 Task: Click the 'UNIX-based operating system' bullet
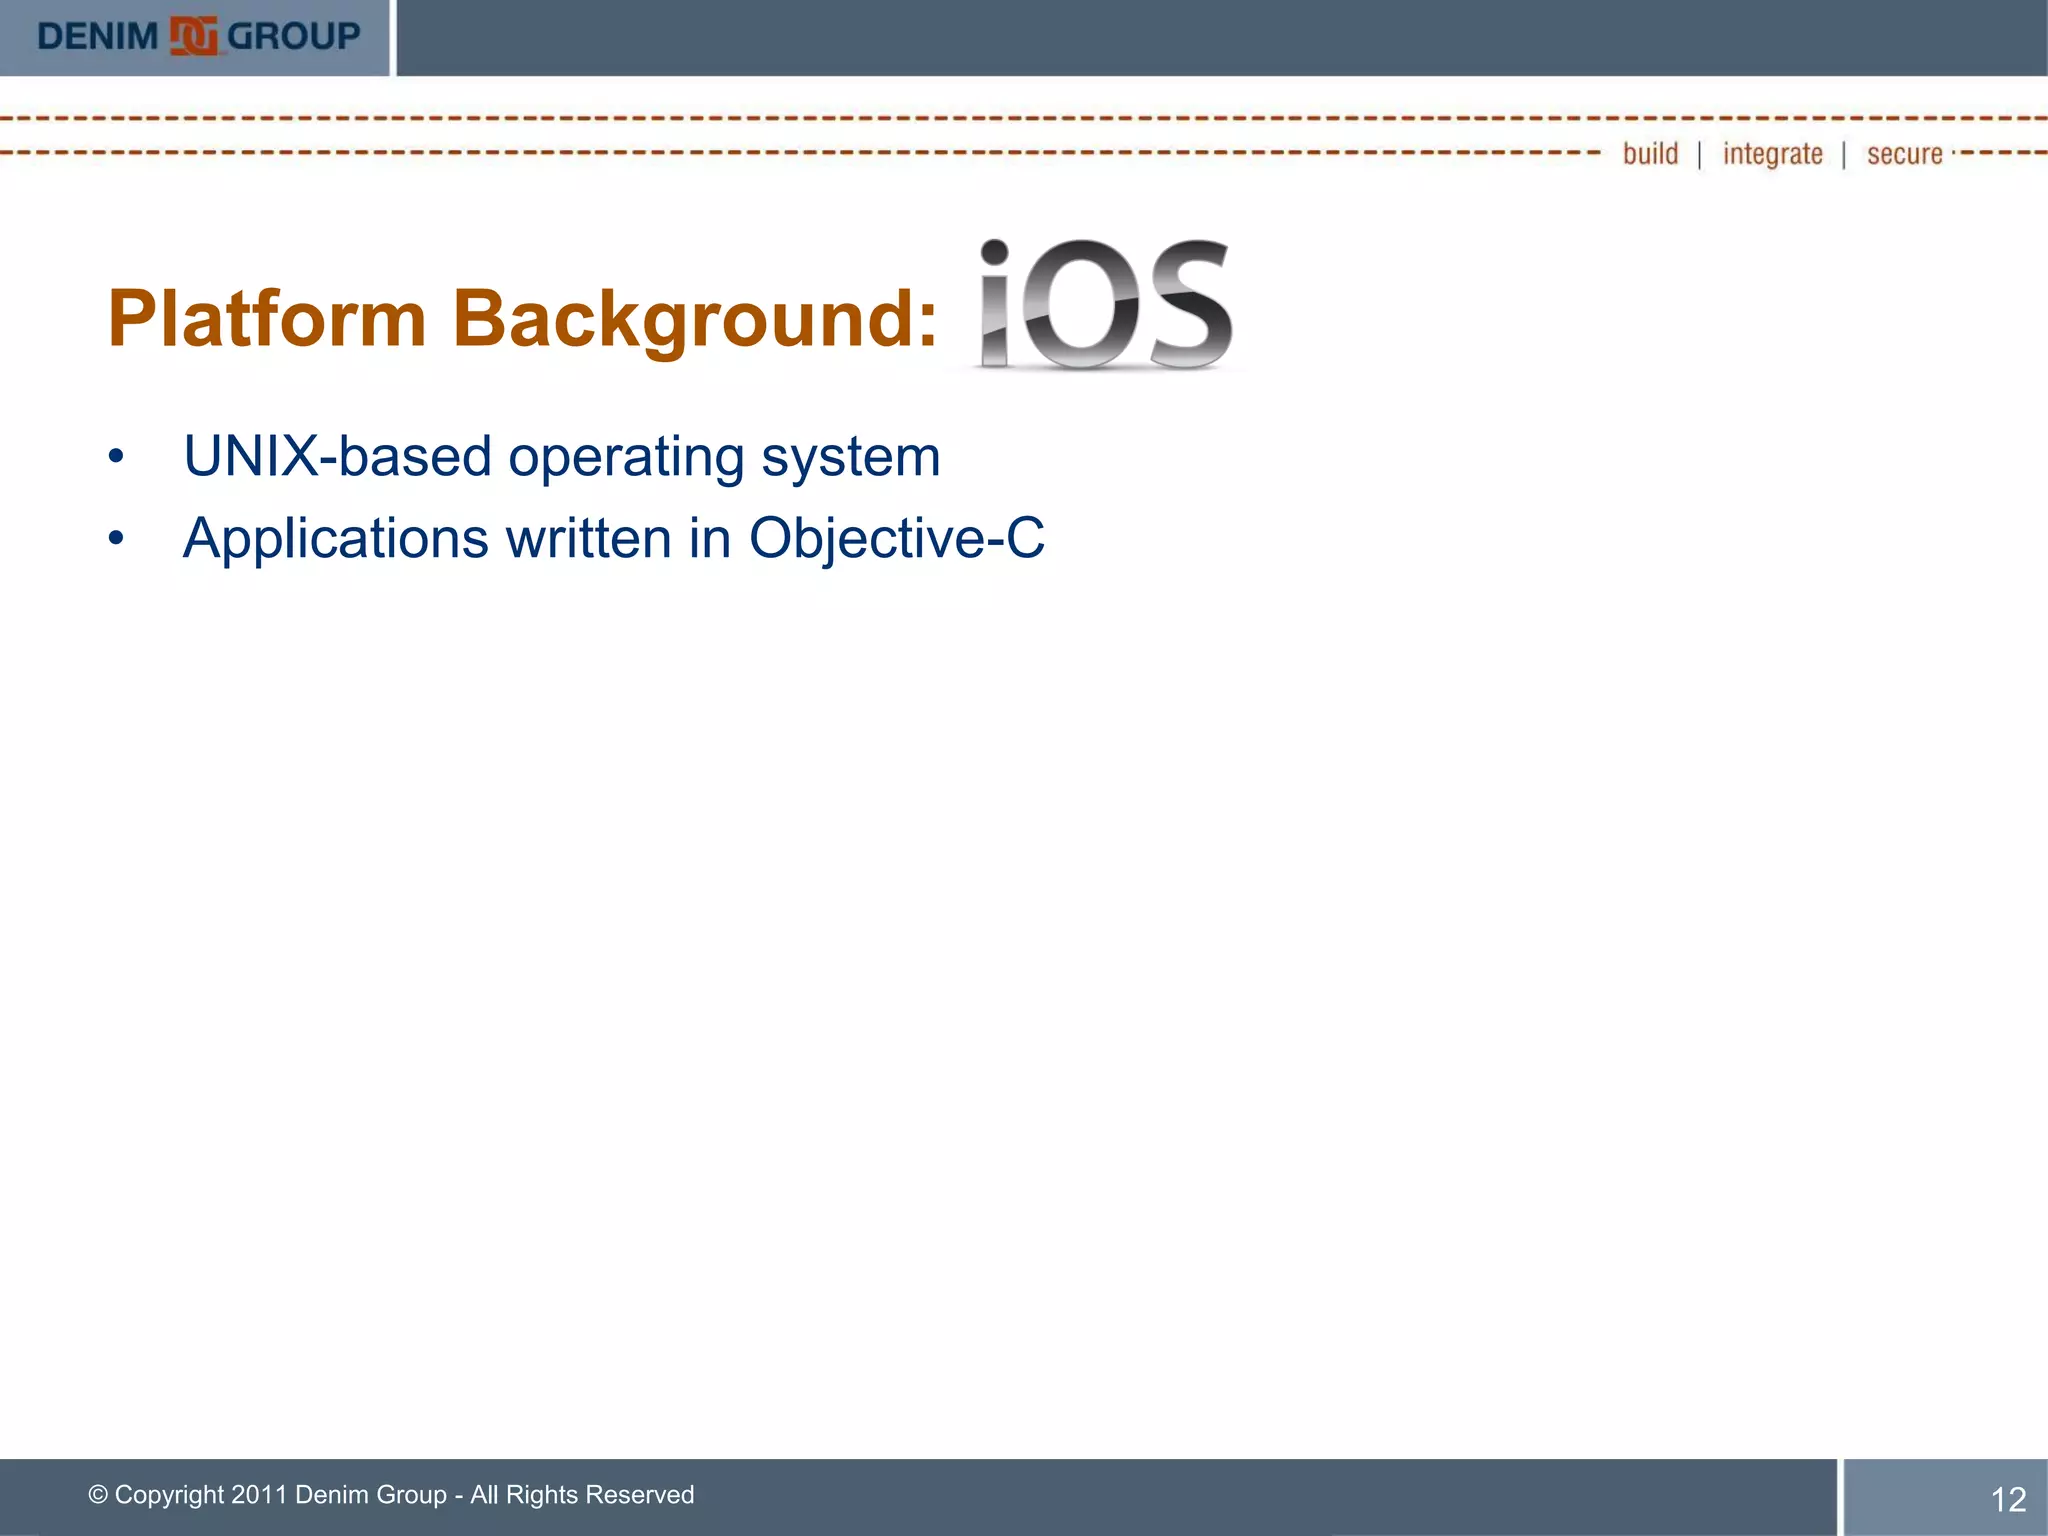(x=561, y=457)
